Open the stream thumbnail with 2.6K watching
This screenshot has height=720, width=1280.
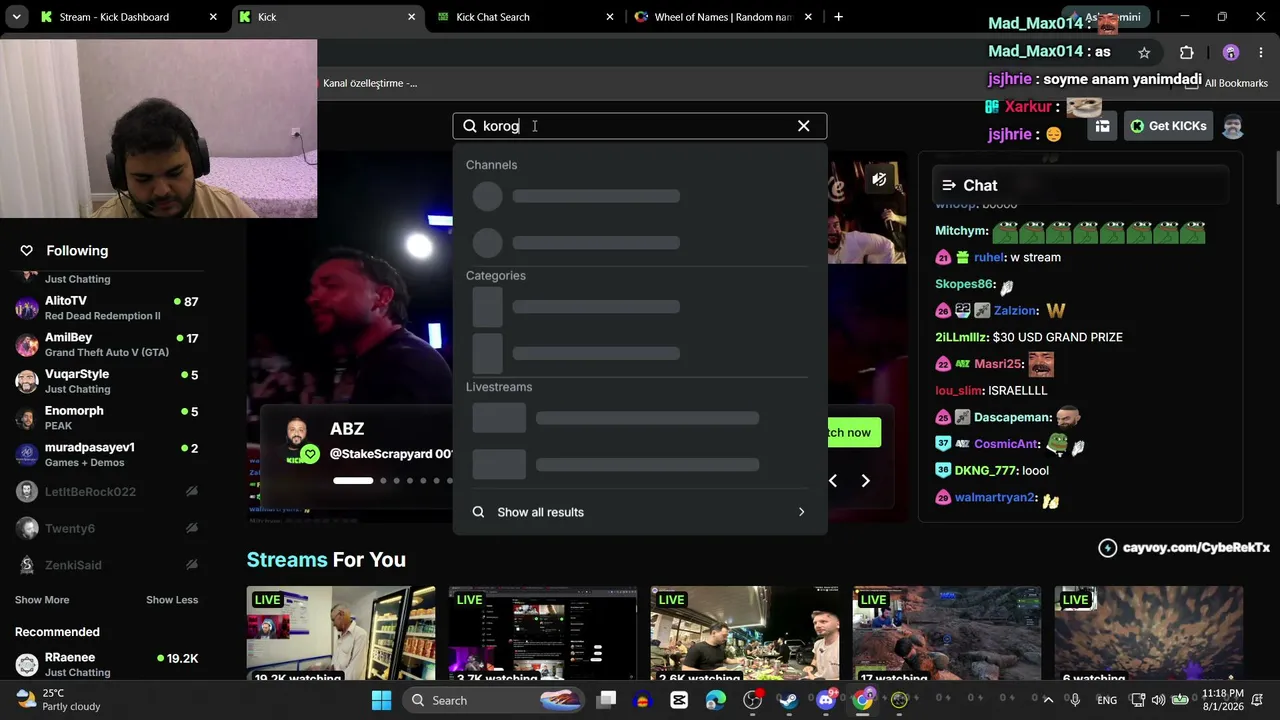[745, 633]
